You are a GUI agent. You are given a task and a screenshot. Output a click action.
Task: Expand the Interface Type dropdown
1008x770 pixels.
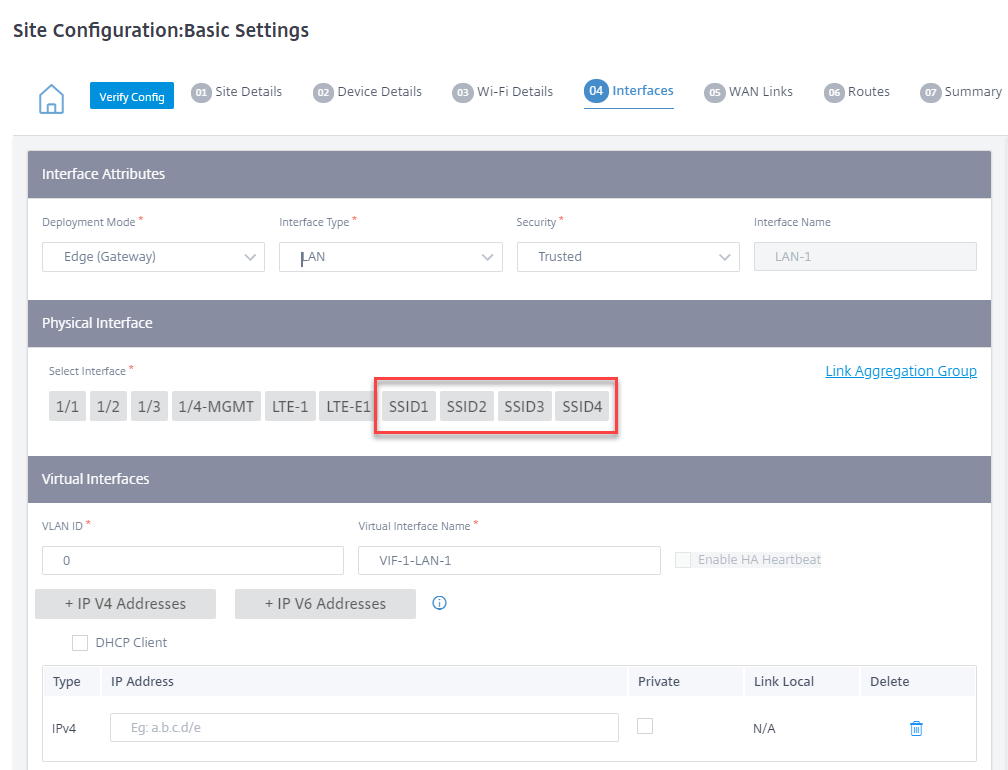391,257
